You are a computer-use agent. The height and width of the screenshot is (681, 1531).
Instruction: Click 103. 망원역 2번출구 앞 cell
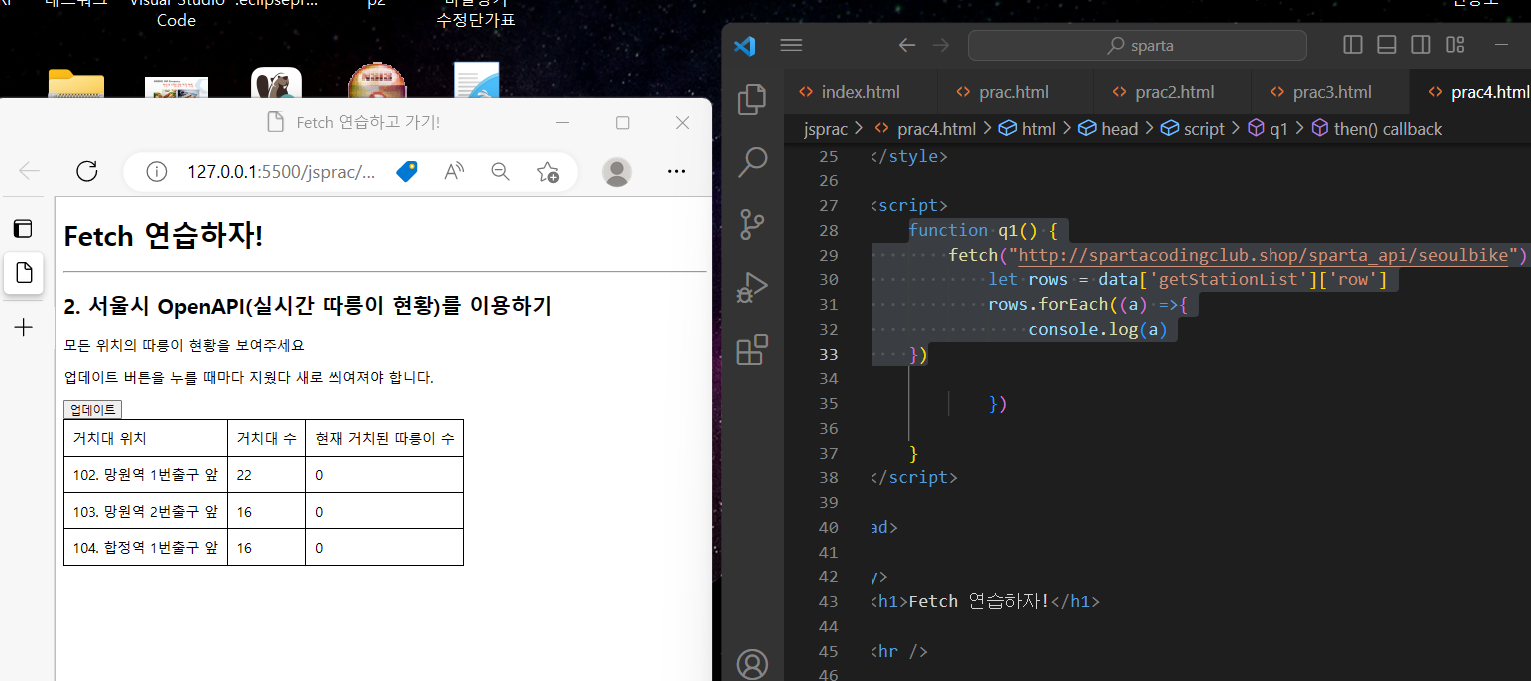pyautogui.click(x=145, y=511)
